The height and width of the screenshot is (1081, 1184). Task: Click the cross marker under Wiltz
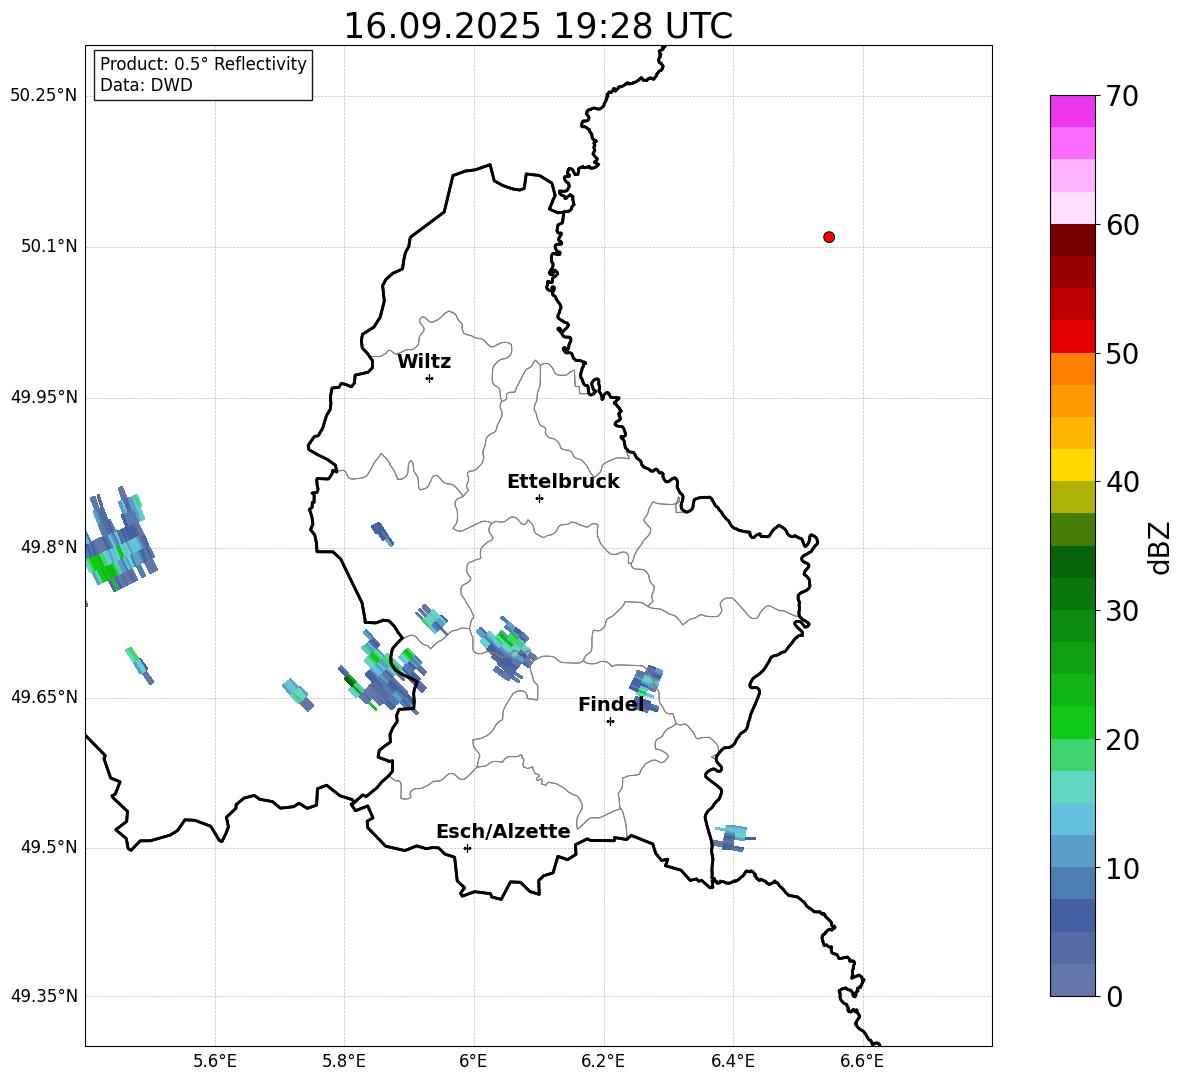coord(429,378)
